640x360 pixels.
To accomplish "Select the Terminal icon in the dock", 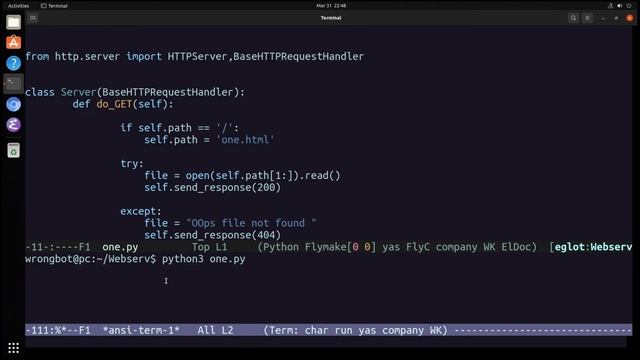I will point(13,84).
